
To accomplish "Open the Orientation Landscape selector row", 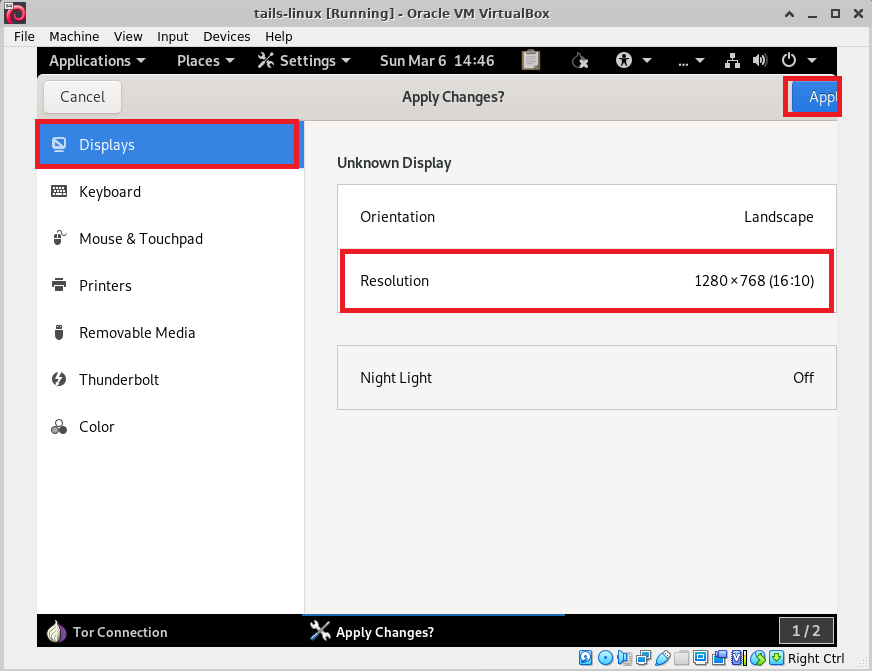I will pos(587,217).
